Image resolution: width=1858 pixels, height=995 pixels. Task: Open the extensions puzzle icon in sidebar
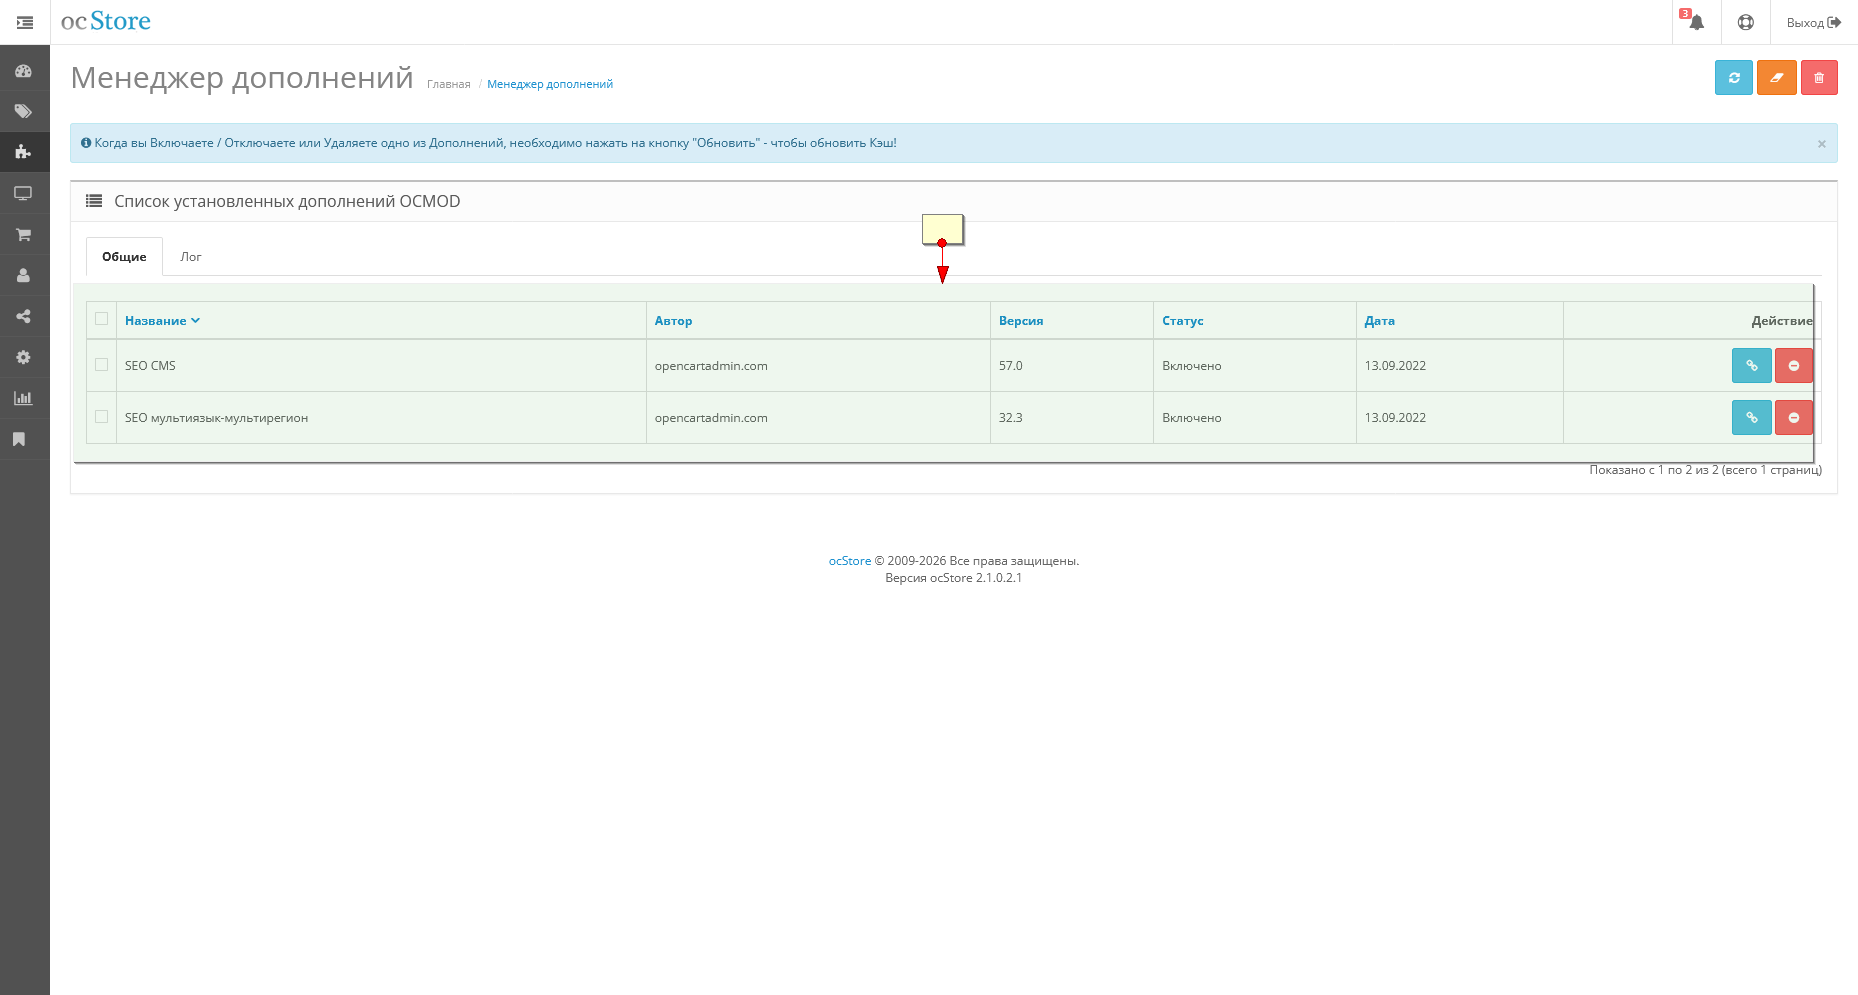24,152
